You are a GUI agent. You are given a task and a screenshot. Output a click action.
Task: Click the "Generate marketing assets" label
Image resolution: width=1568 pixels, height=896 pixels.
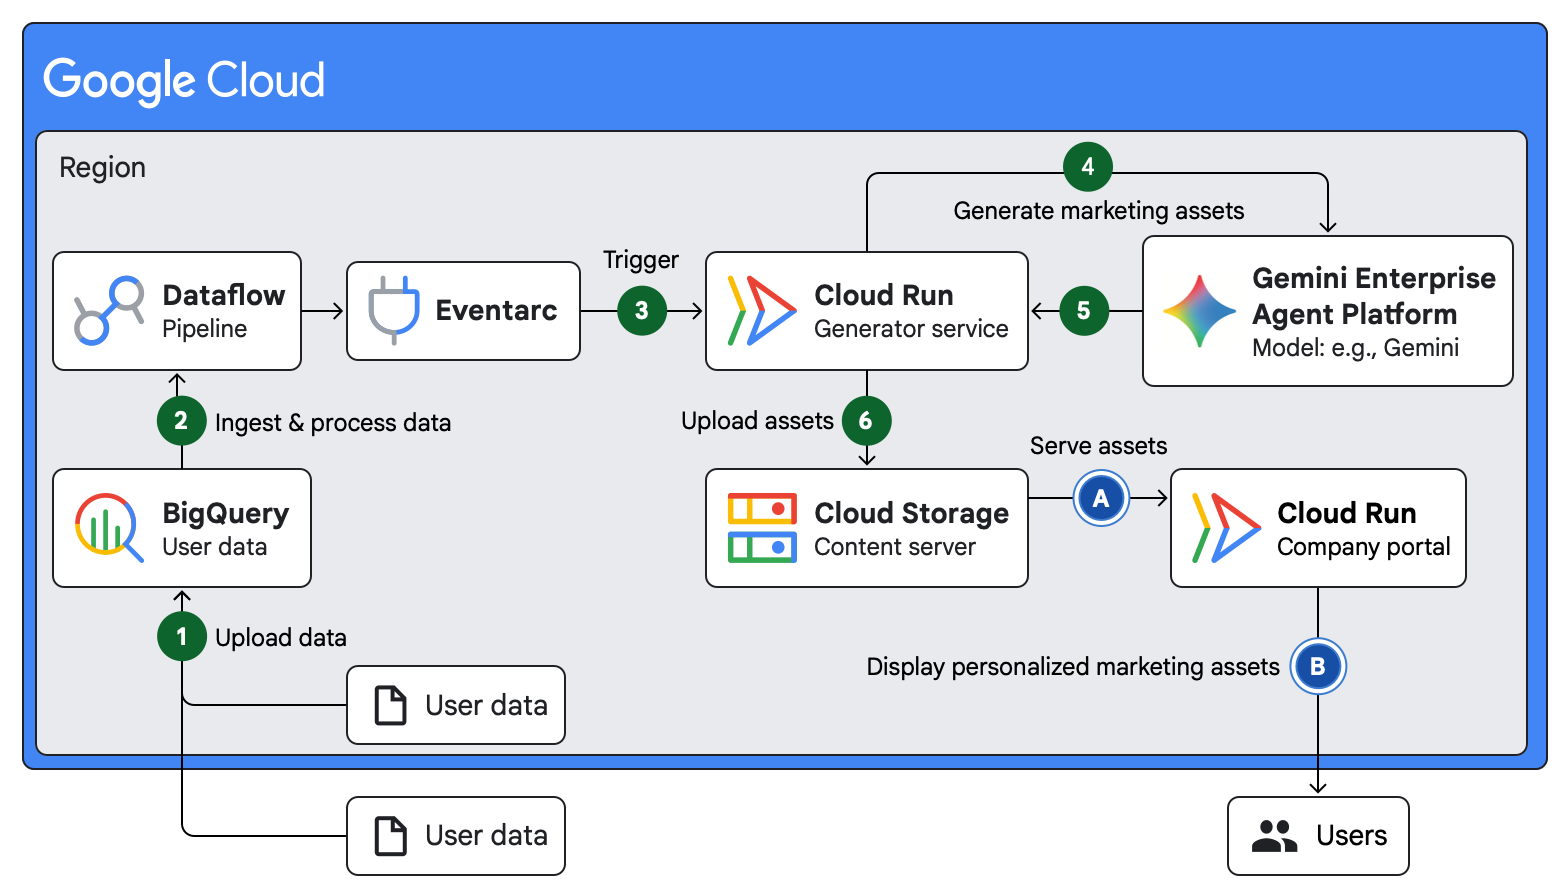[1099, 211]
